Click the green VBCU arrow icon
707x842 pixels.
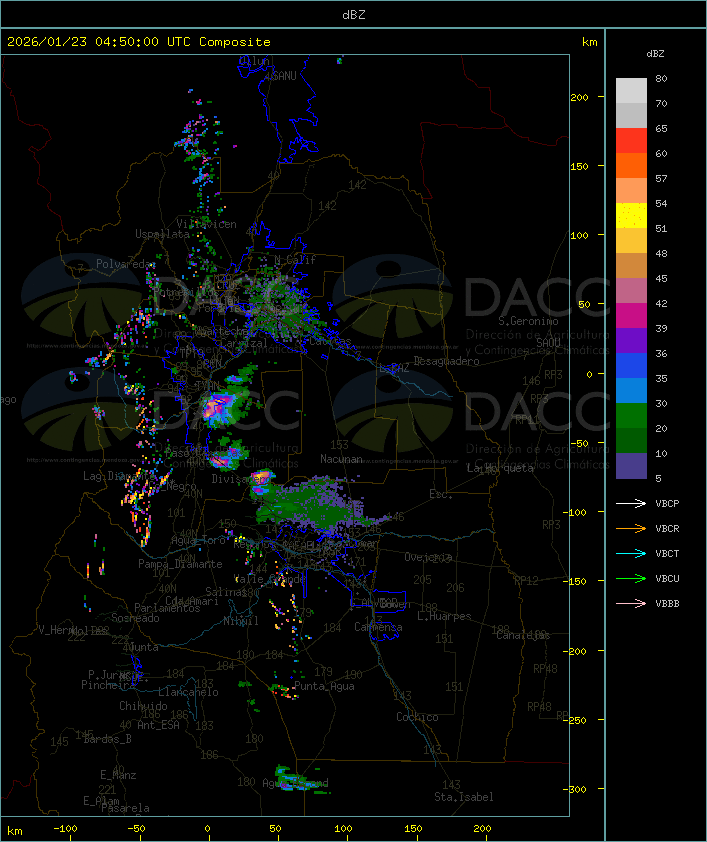coord(631,579)
